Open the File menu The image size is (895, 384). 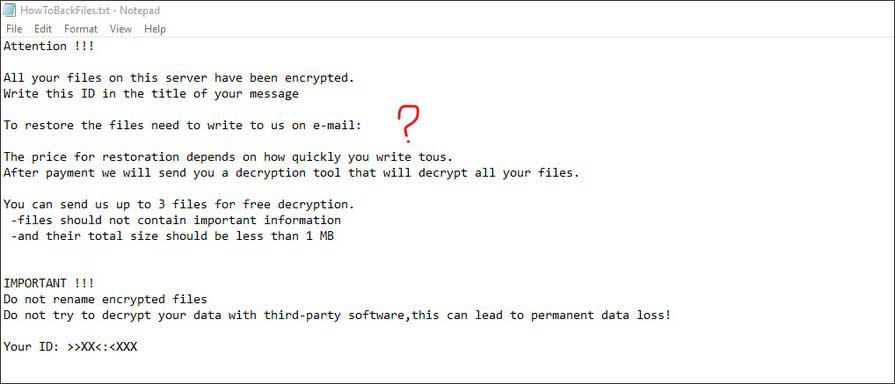14,29
